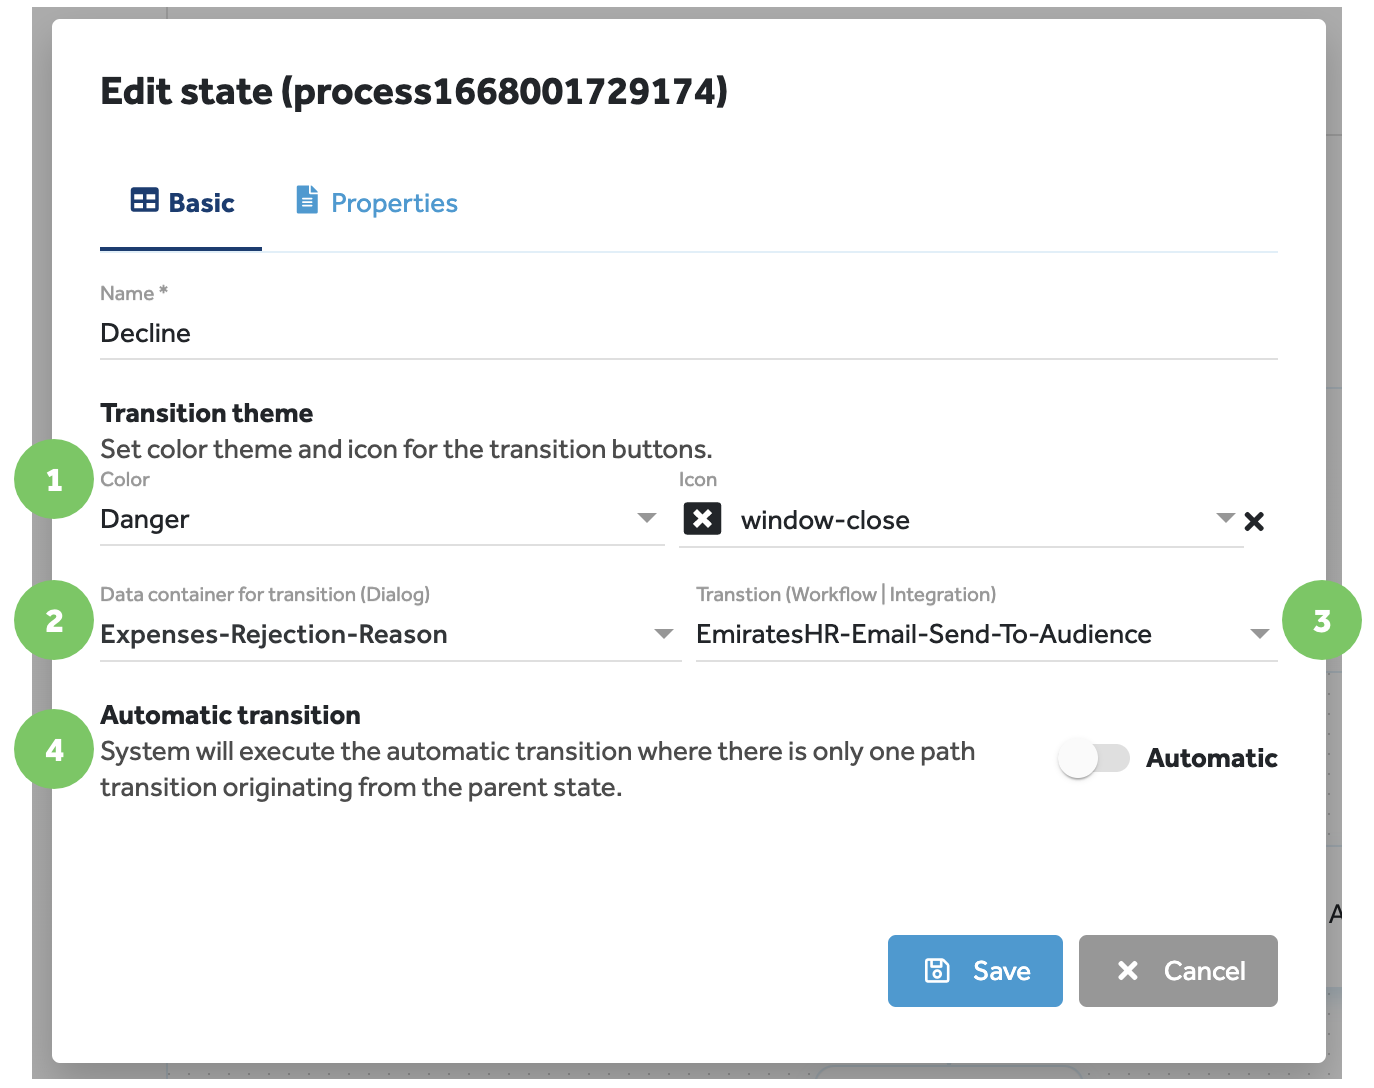Open the EmiratesHR-Email-Send-To-Audience dropdown
Screen dimensions: 1374x1088
(x=1259, y=633)
